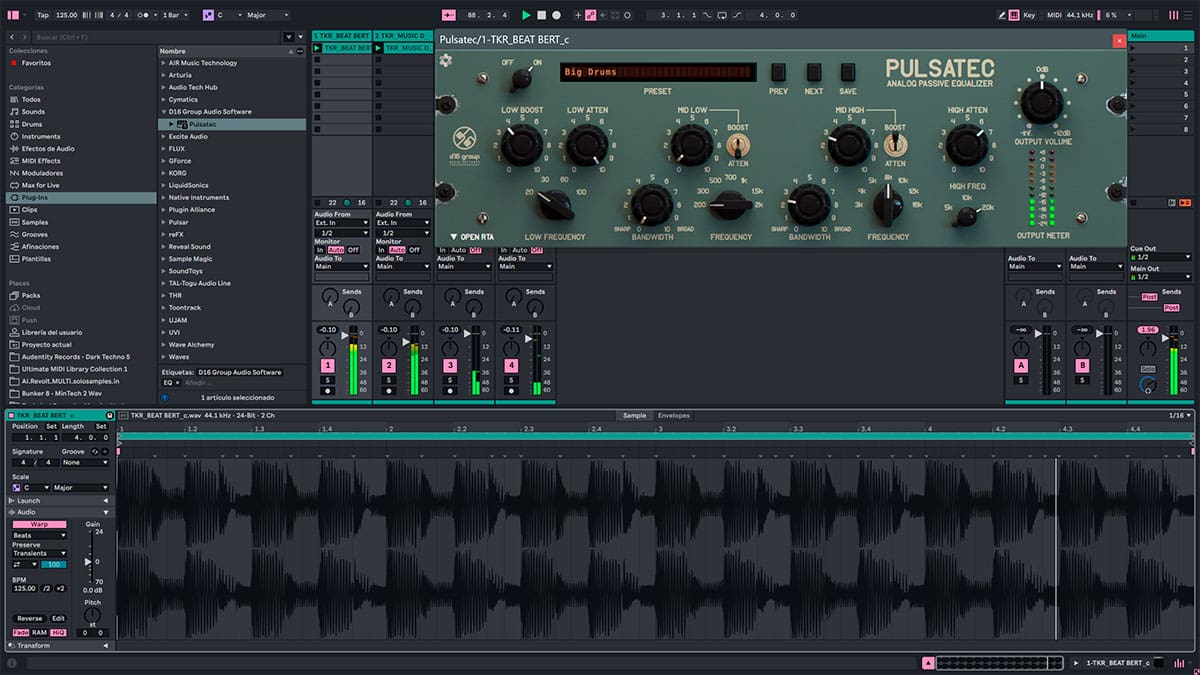Select the MIDI Effects category
This screenshot has height=675, width=1200.
(x=41, y=161)
